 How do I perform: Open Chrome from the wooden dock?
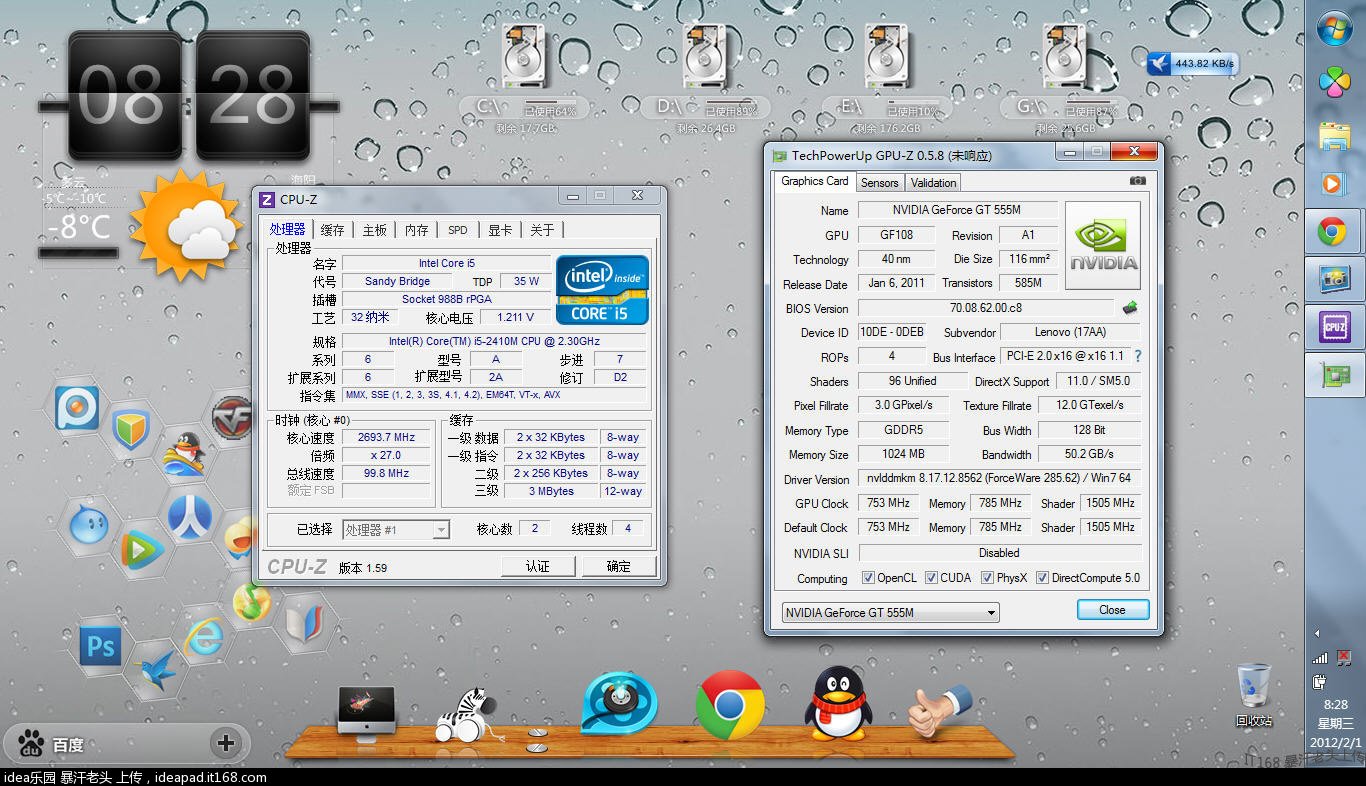pyautogui.click(x=730, y=704)
